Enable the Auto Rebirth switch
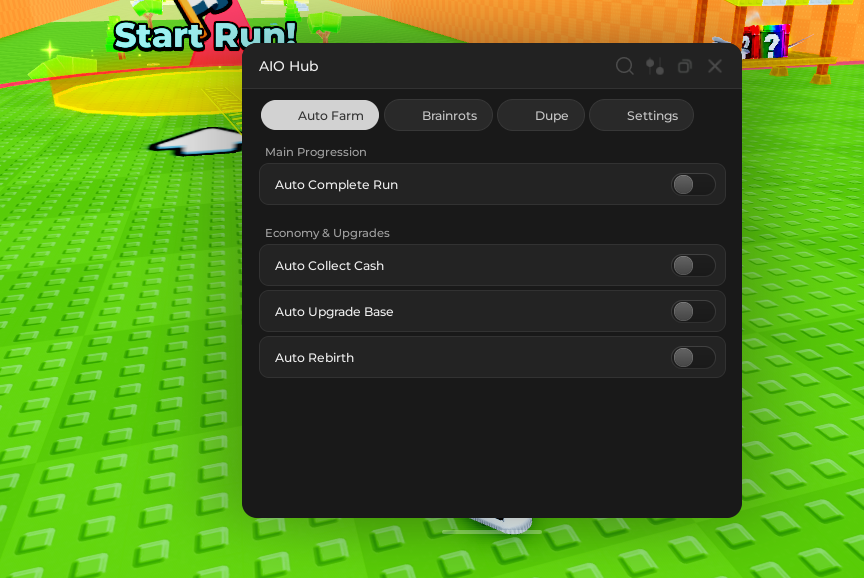Screen dimensions: 864x578 point(693,358)
